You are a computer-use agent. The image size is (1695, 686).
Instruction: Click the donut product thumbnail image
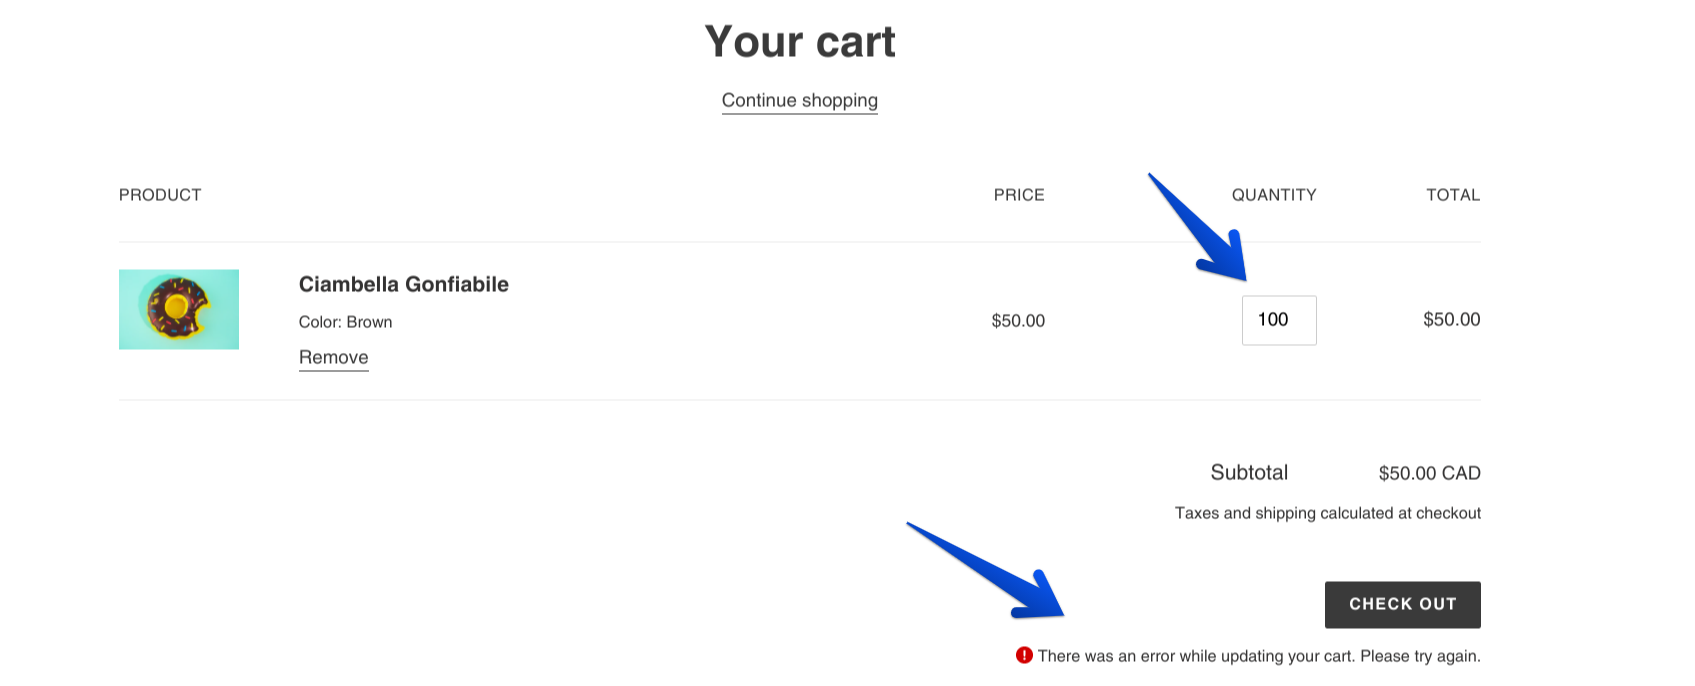coord(179,309)
